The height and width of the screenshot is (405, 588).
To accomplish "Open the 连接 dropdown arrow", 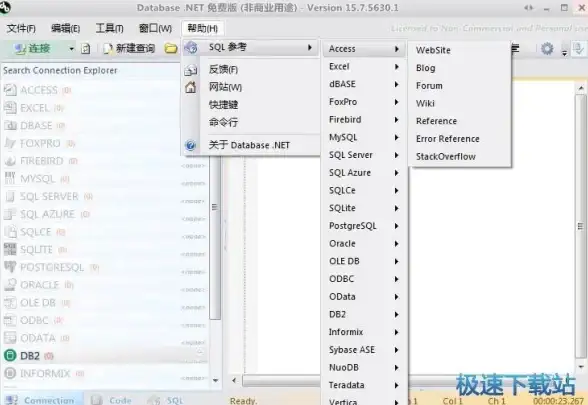I will coord(71,49).
